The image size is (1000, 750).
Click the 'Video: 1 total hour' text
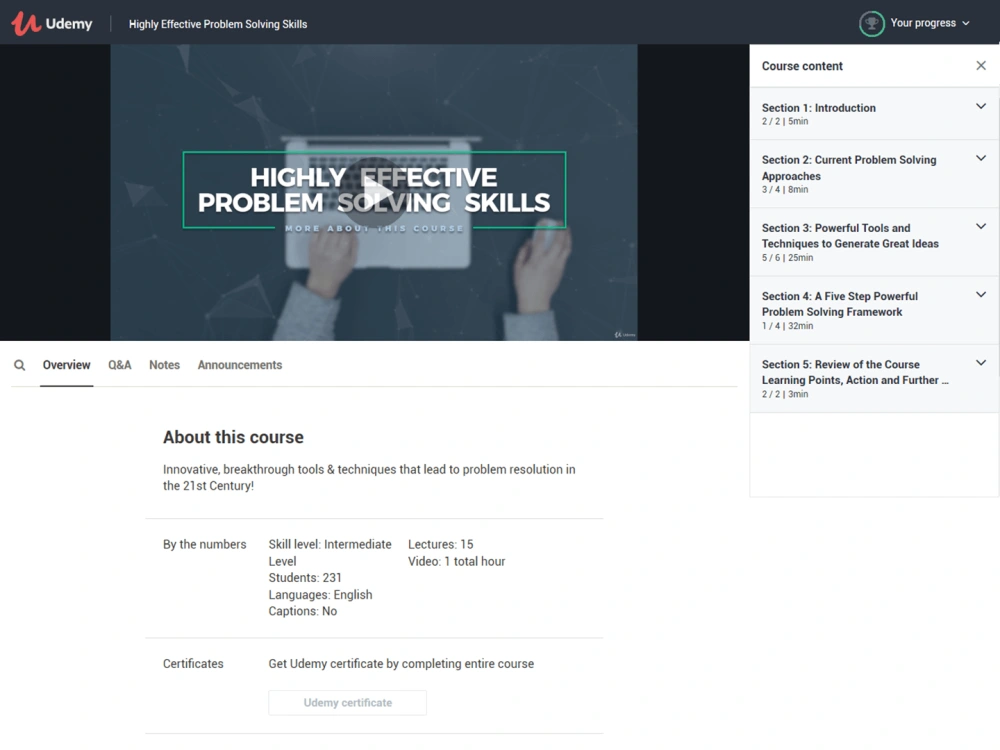tap(457, 561)
